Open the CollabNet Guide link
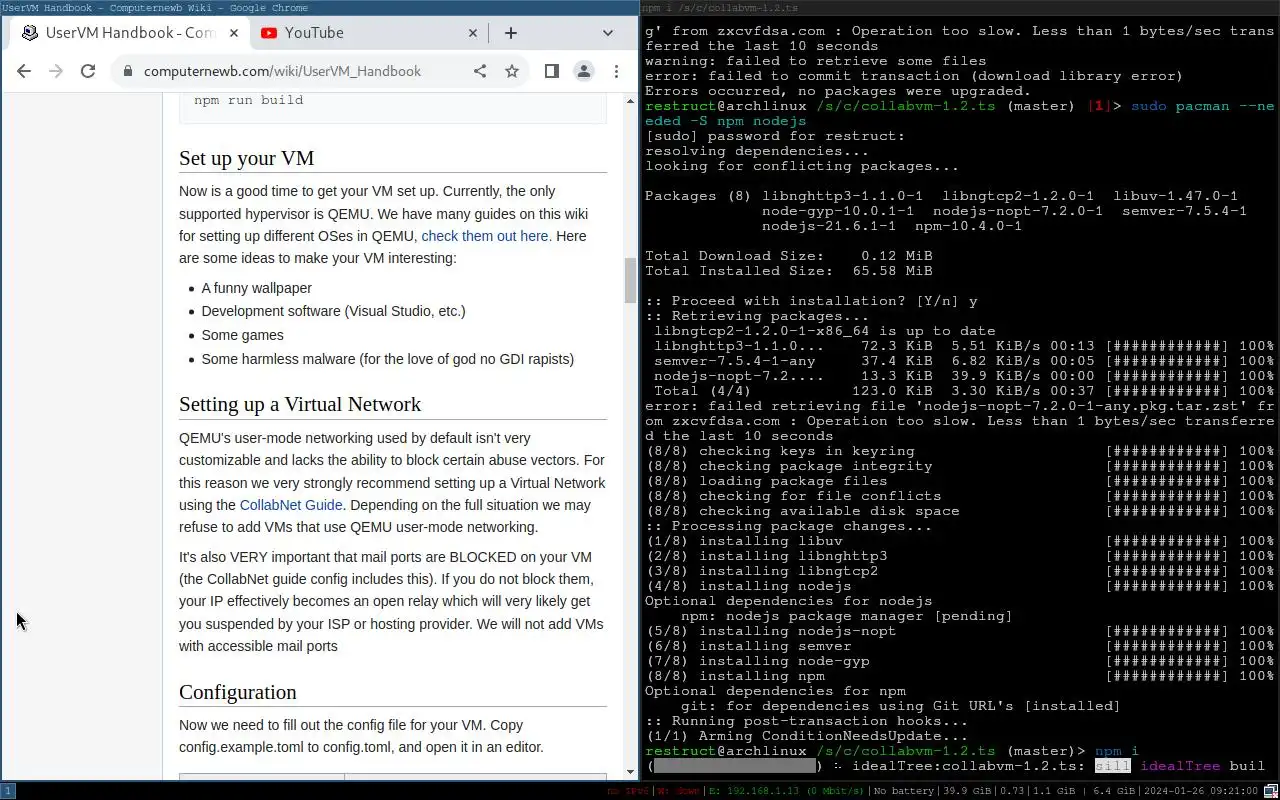 point(290,505)
